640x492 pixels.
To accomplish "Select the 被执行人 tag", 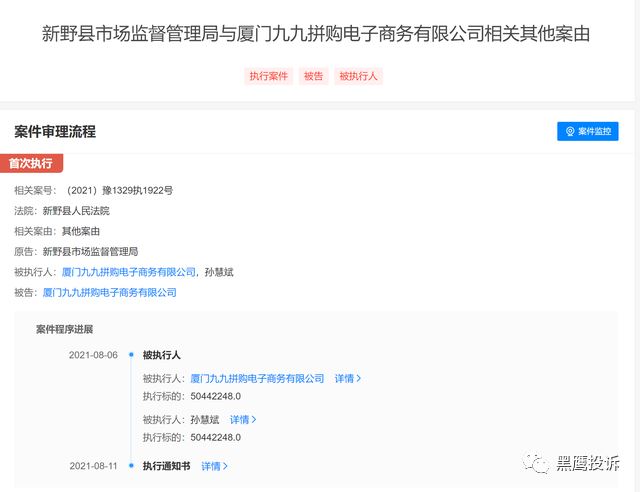I will 358,76.
